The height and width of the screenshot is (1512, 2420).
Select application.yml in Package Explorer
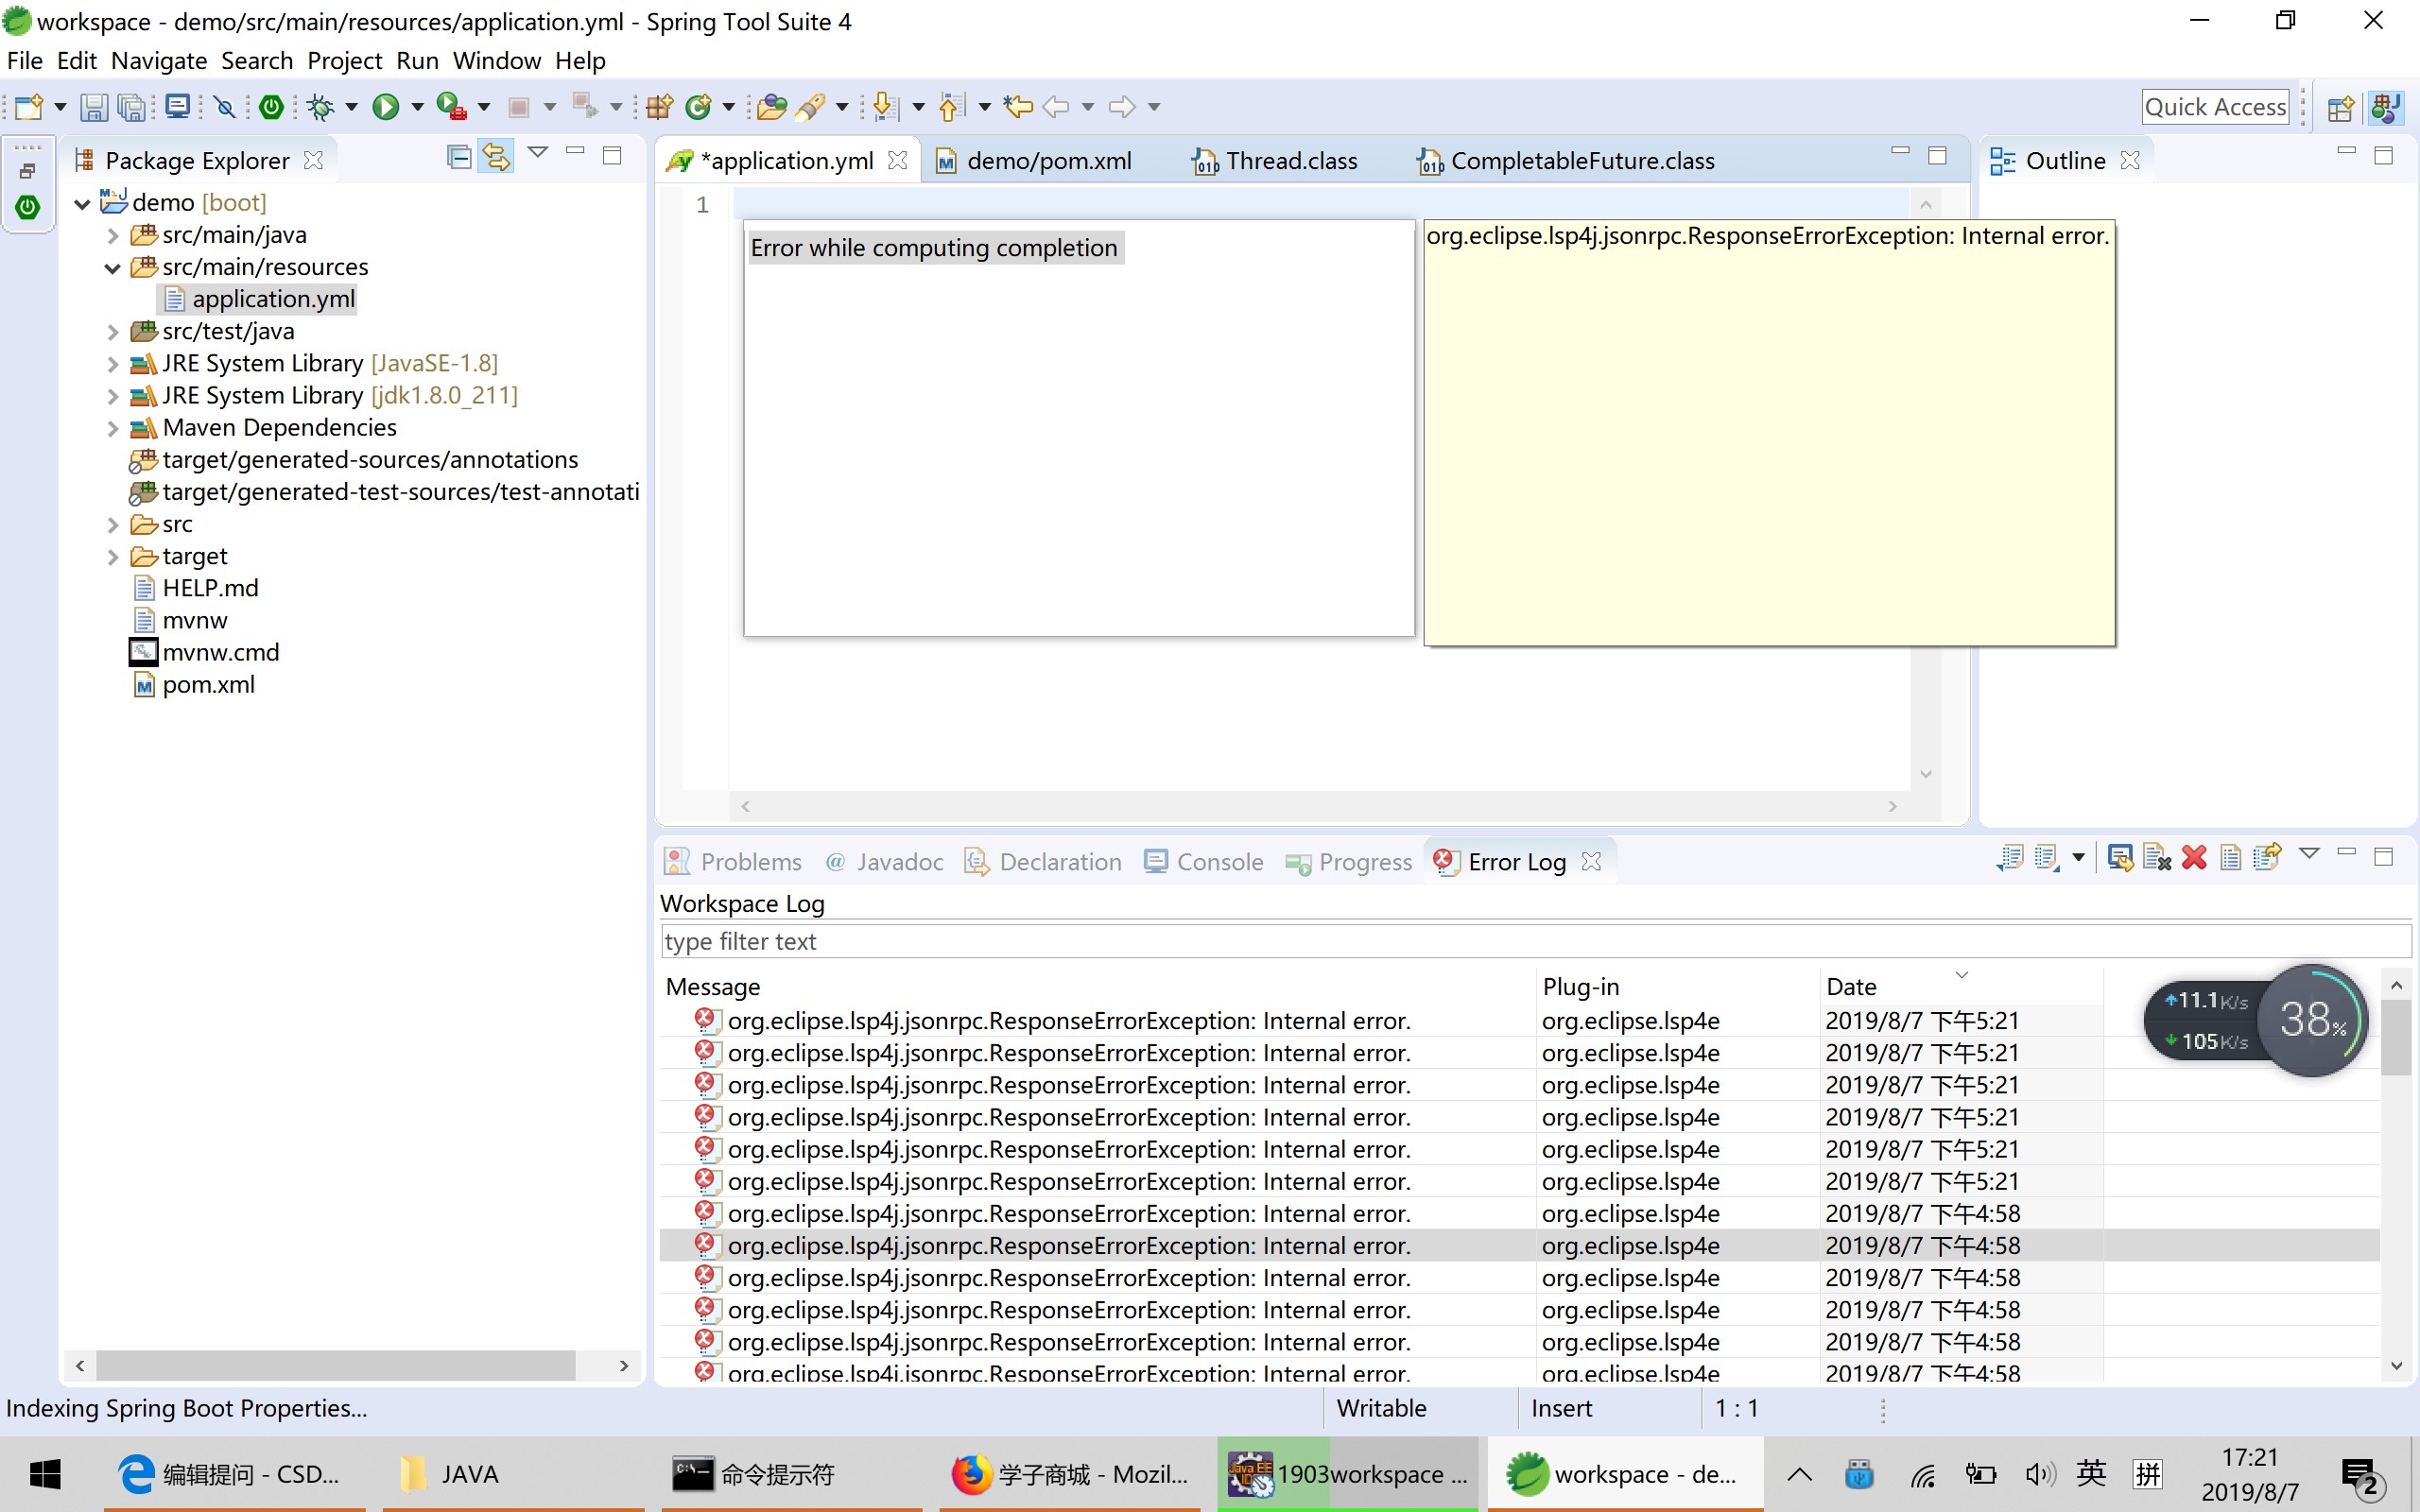[x=272, y=299]
